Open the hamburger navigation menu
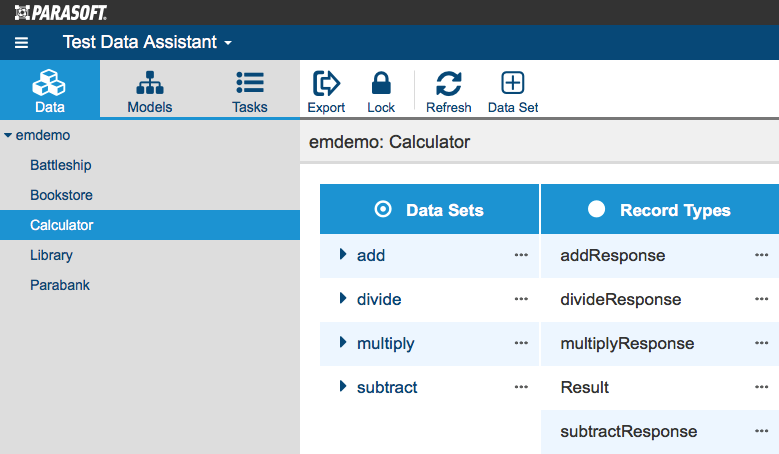 [21, 43]
